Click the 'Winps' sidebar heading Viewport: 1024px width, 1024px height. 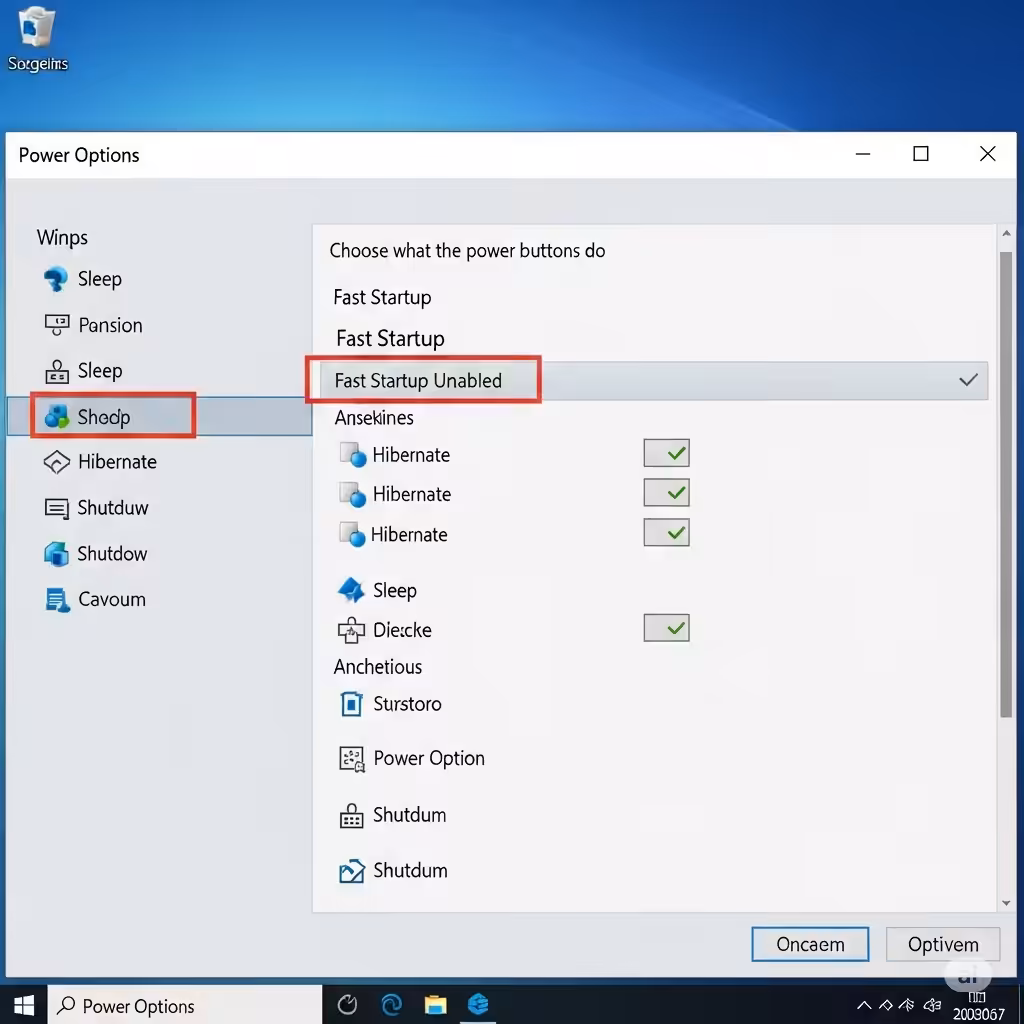click(x=62, y=238)
